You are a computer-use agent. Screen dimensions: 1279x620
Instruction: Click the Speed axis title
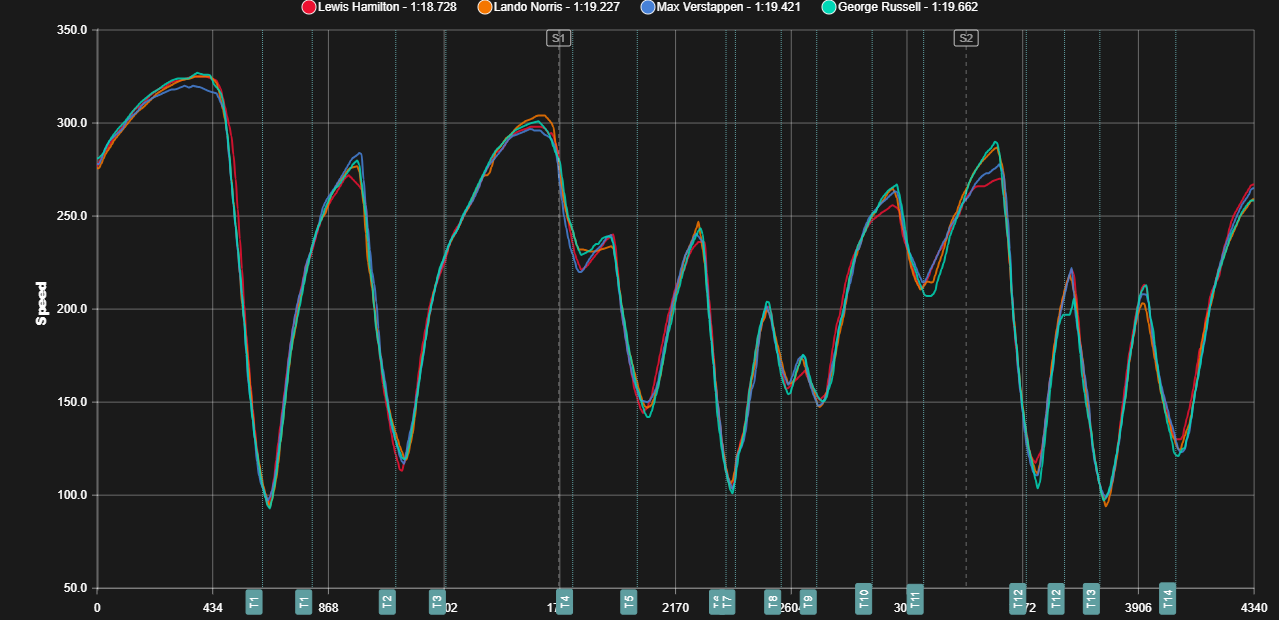(x=41, y=304)
